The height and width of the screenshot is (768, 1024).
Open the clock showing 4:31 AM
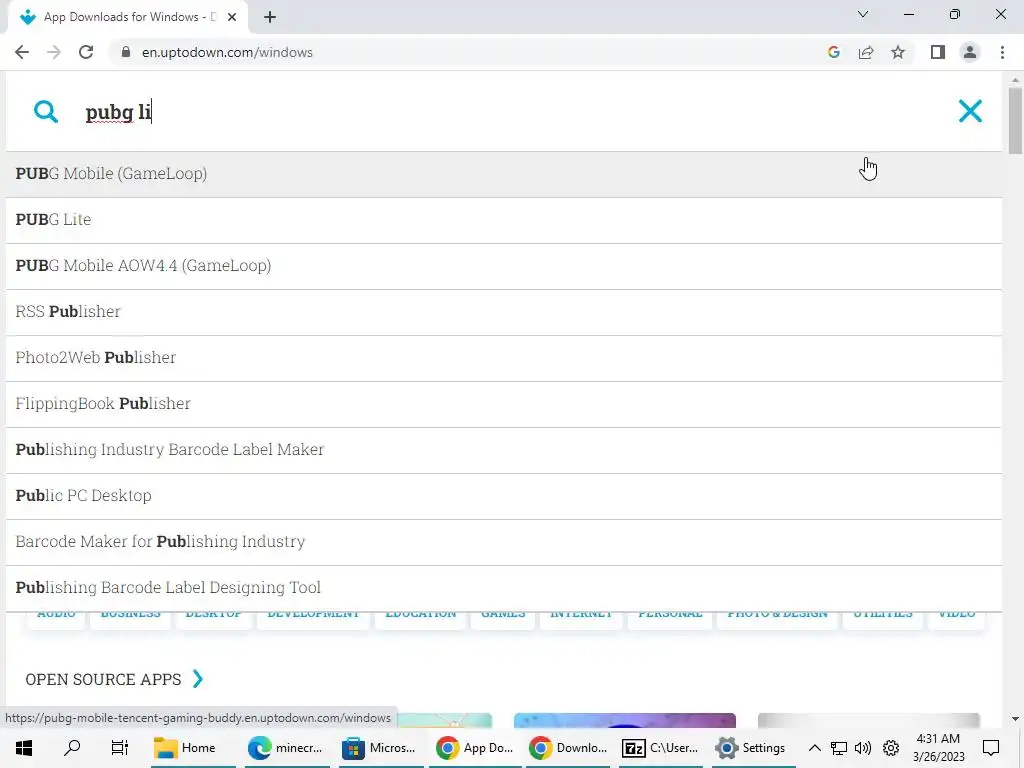pyautogui.click(x=938, y=748)
